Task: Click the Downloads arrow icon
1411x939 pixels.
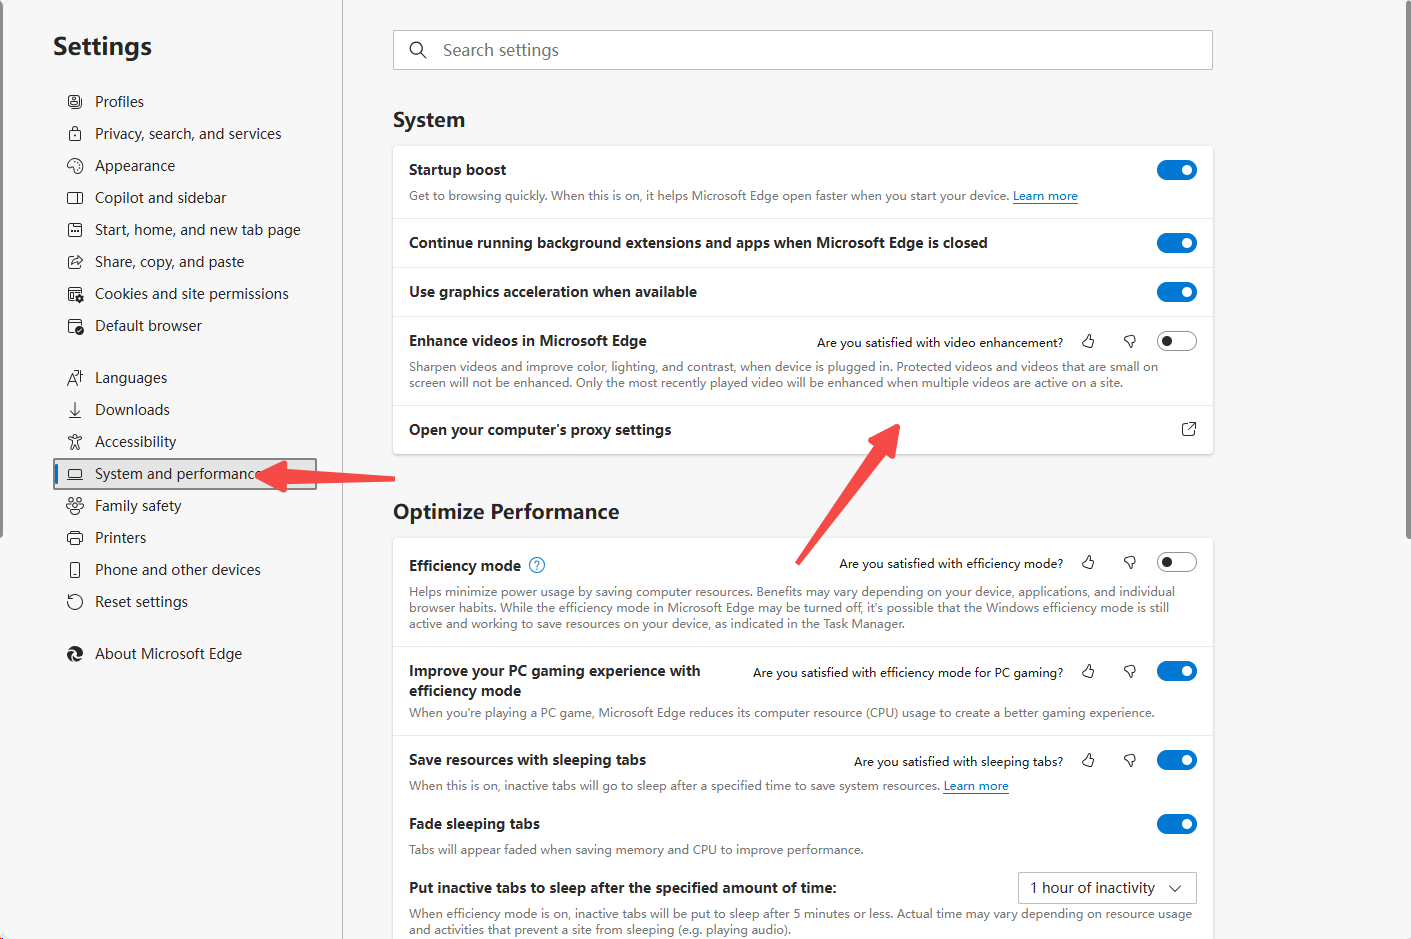Action: [x=75, y=410]
